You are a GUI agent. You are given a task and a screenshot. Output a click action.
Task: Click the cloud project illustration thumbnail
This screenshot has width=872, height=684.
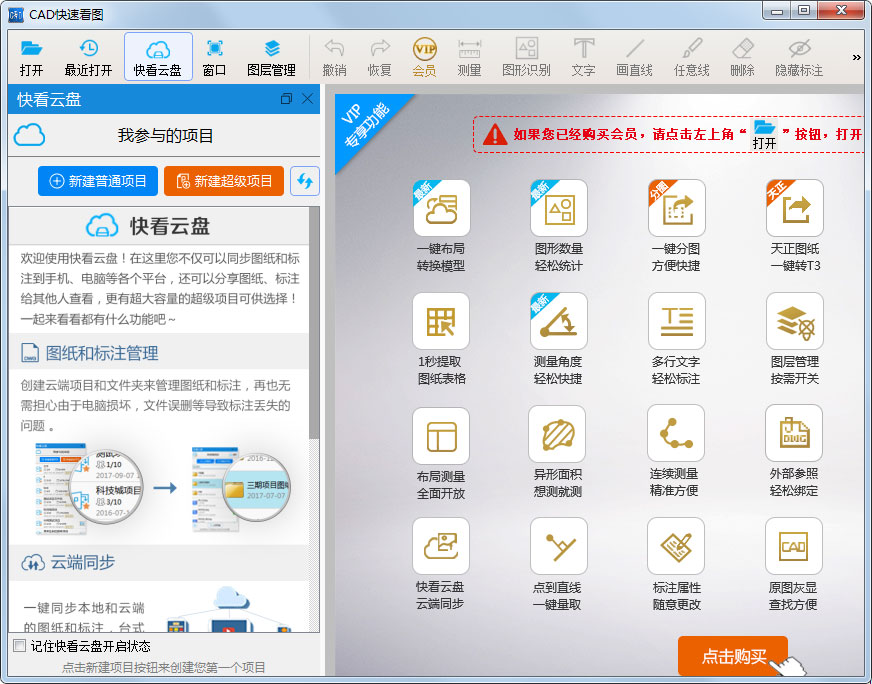161,488
